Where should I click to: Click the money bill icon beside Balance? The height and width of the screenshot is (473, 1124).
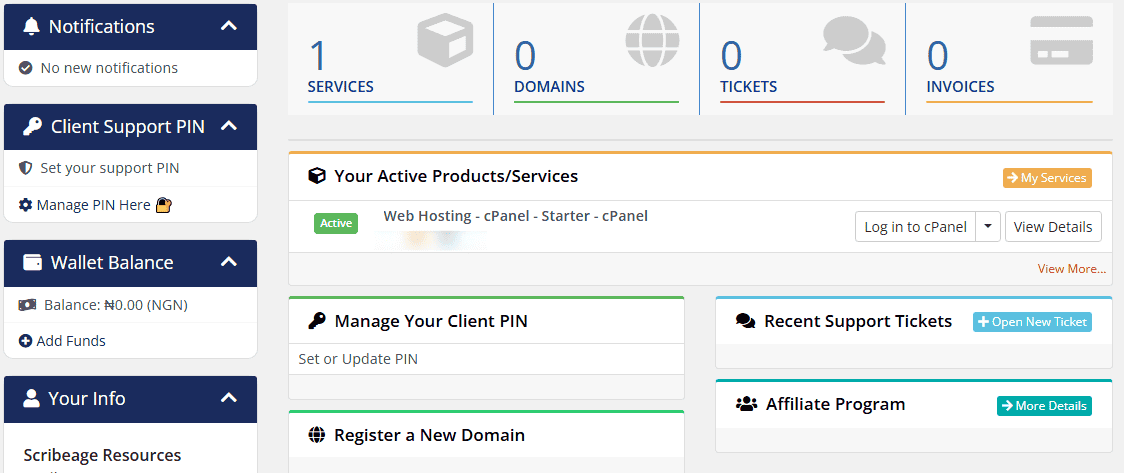(28, 305)
